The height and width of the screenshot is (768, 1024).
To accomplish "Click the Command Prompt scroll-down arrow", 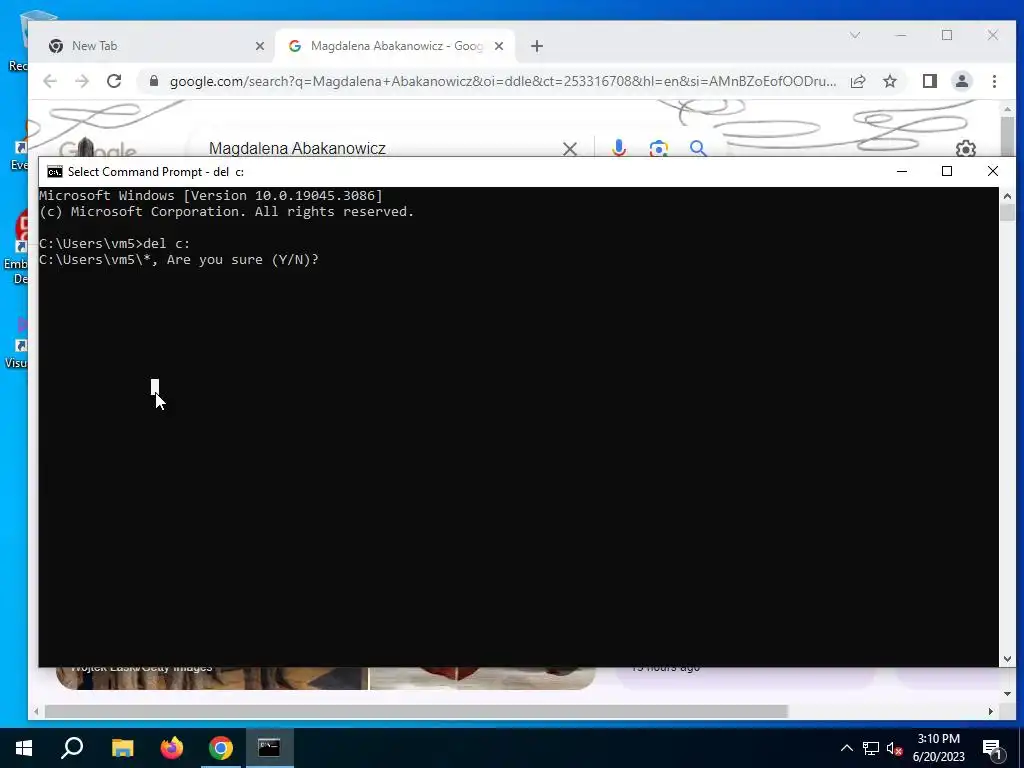I will pos(1007,660).
